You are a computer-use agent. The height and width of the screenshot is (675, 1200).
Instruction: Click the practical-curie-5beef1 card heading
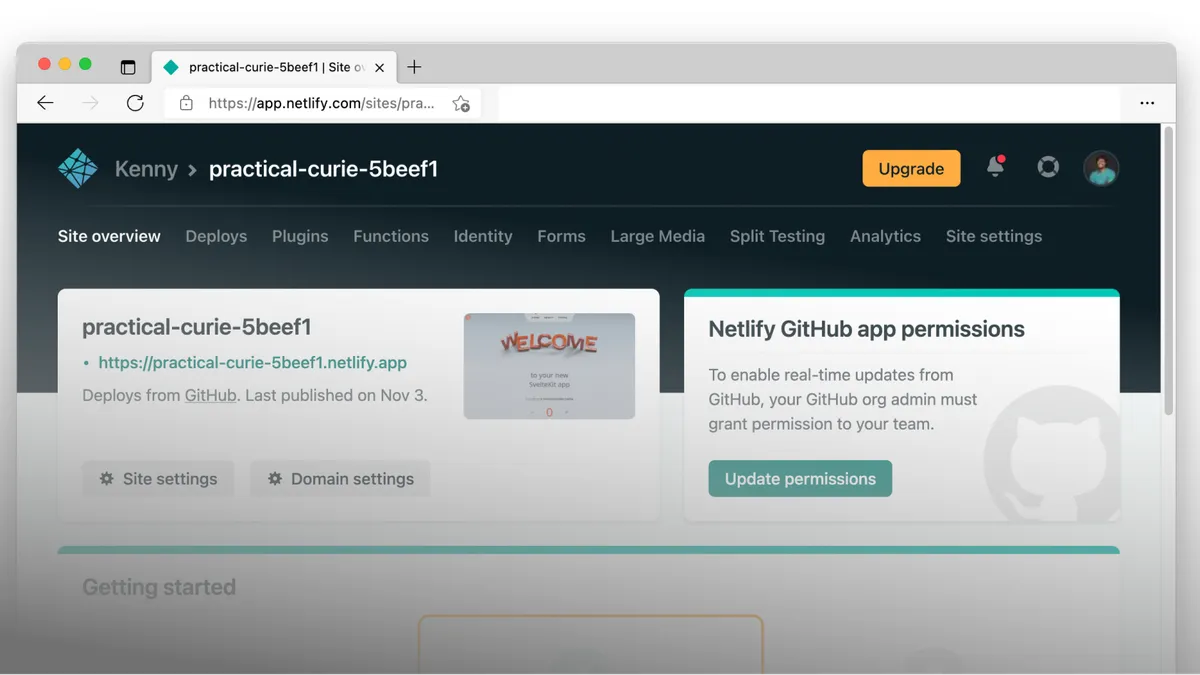tap(197, 327)
